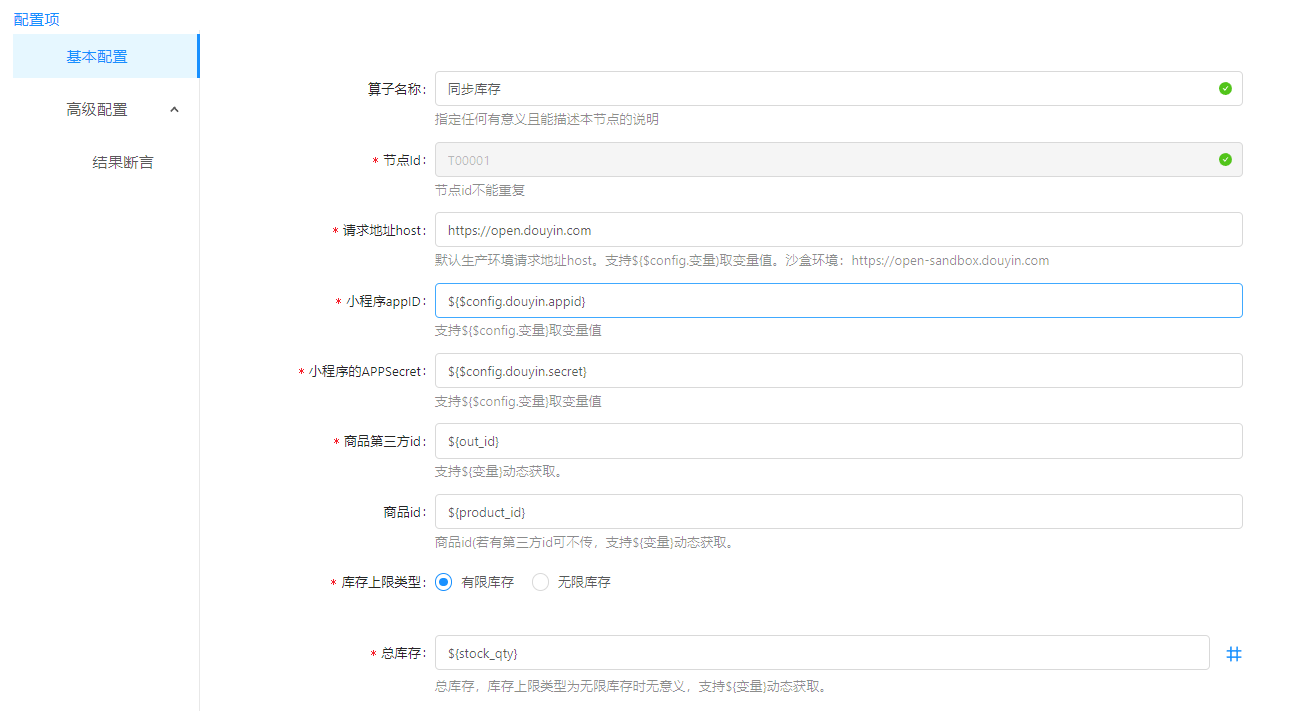Click the disabled 节点Id input field
Screen dimensions: 1304x711
[x=820, y=160]
